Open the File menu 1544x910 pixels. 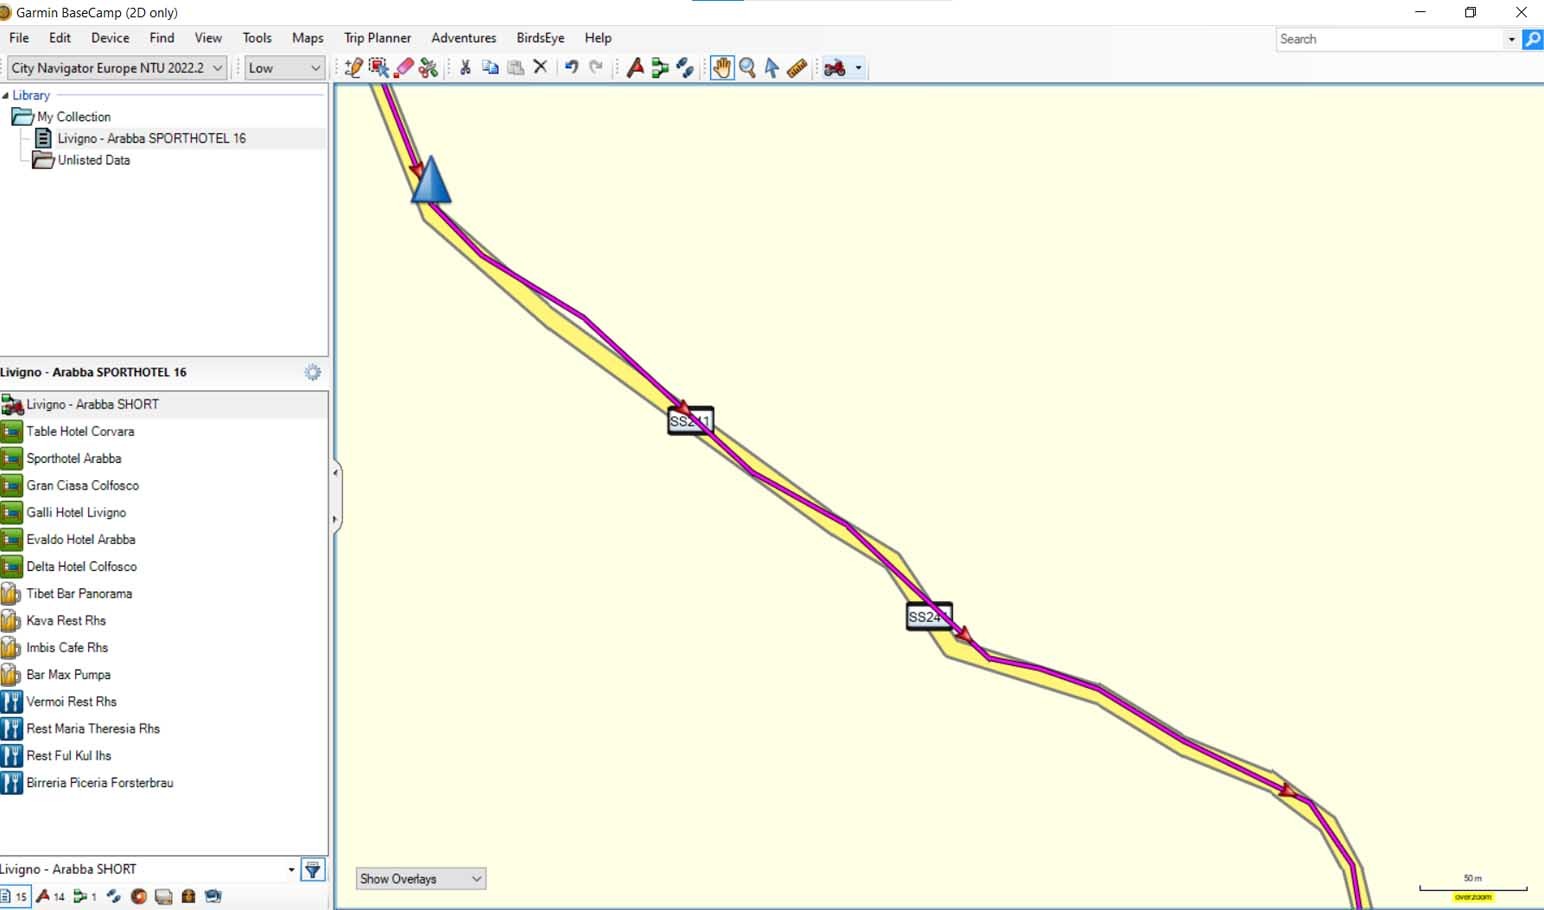pyautogui.click(x=19, y=38)
